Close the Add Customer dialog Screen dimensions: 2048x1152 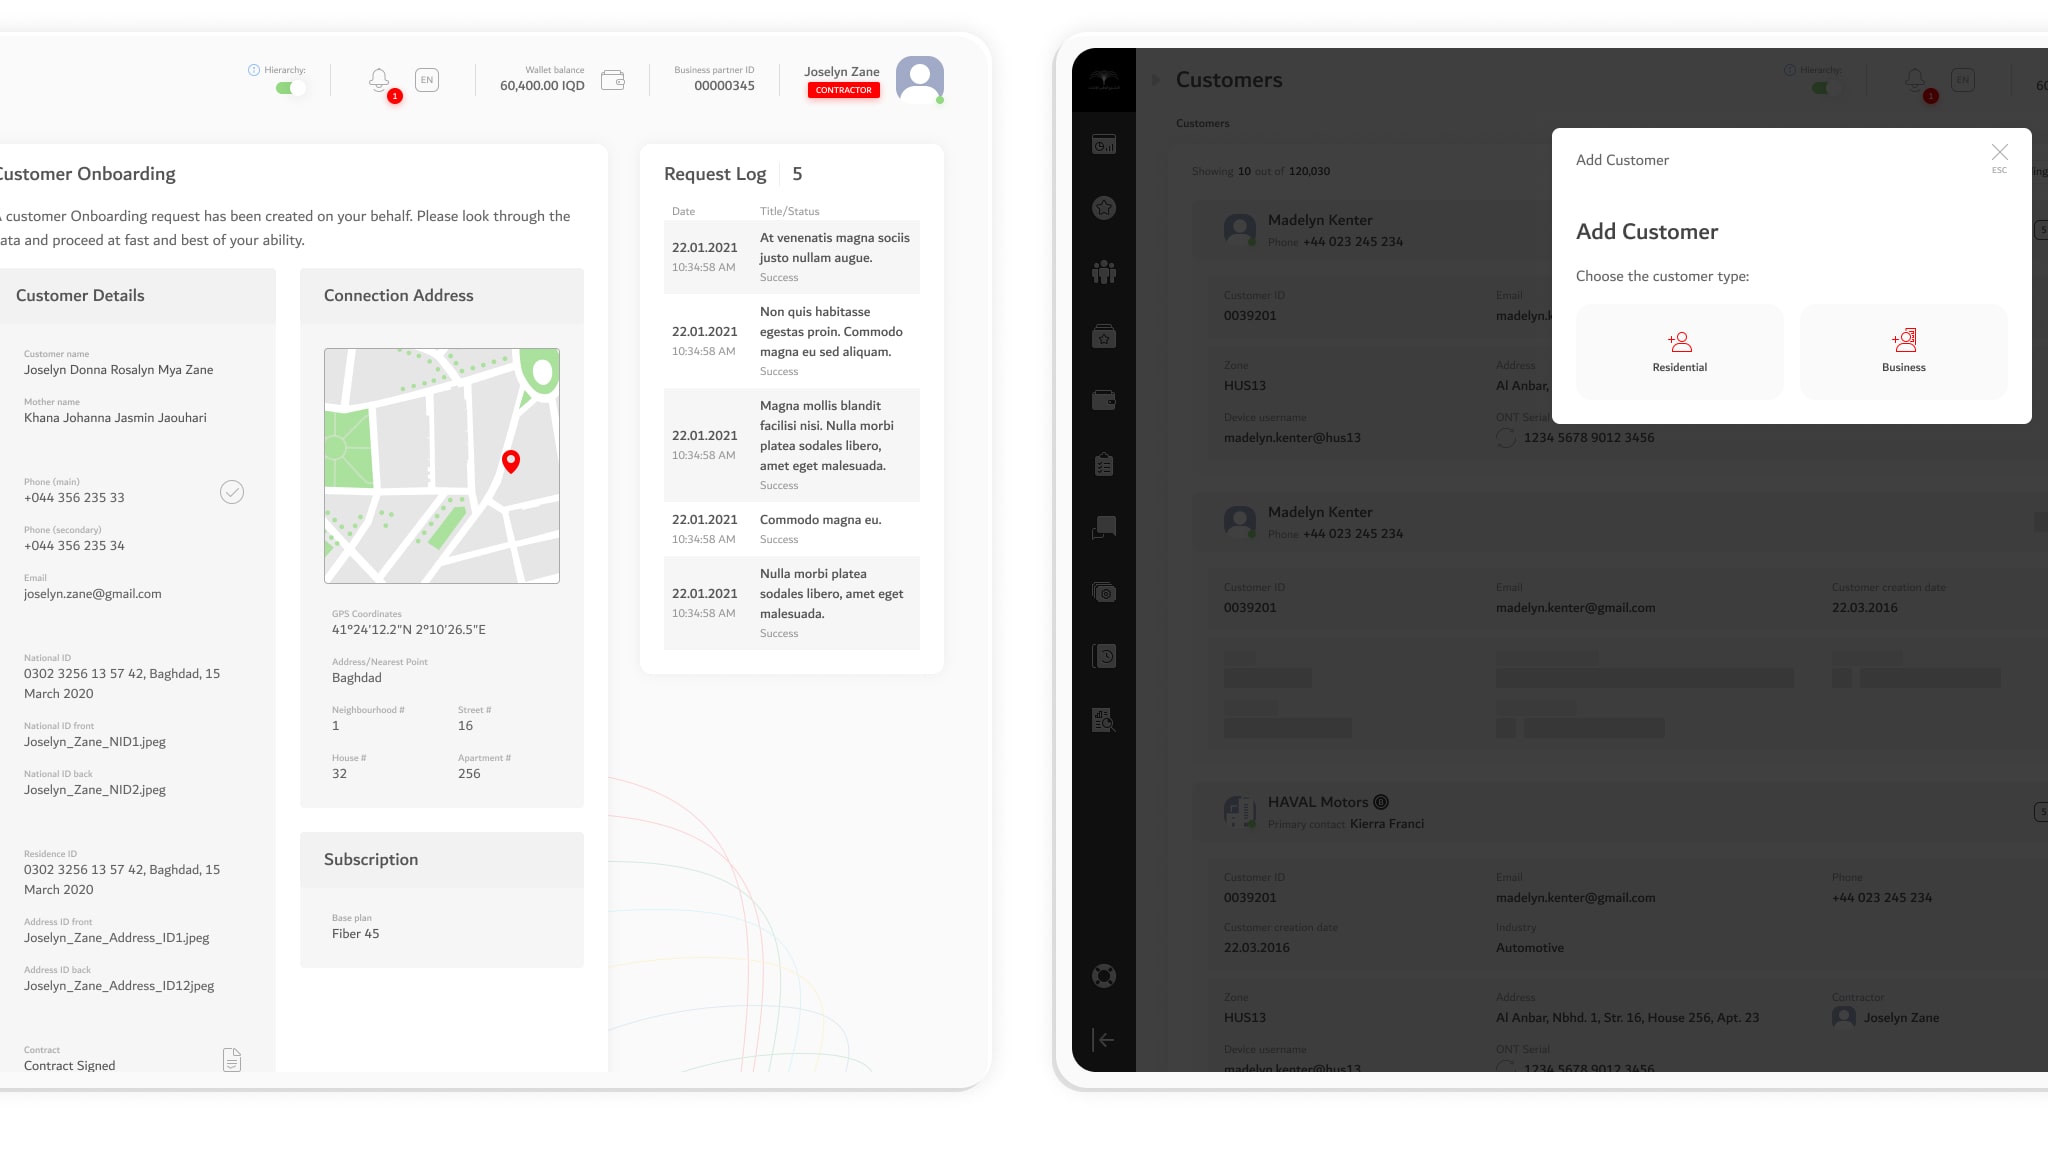pyautogui.click(x=1999, y=153)
